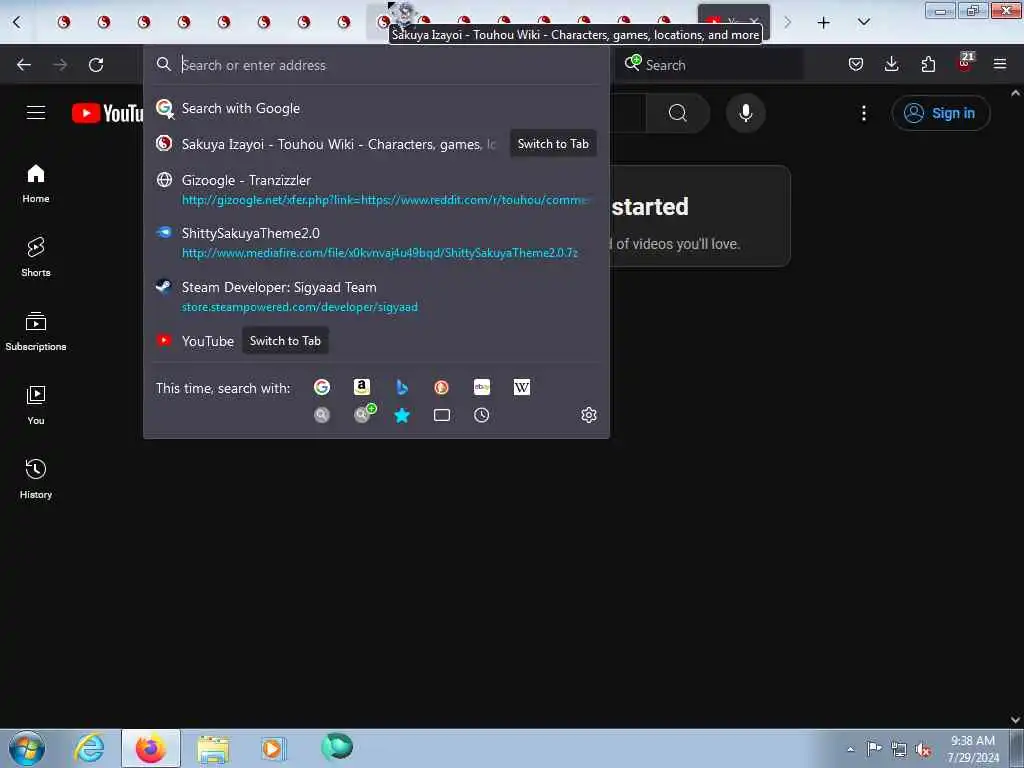The width and height of the screenshot is (1024, 768).
Task: Search this time with Bing
Action: click(x=402, y=387)
